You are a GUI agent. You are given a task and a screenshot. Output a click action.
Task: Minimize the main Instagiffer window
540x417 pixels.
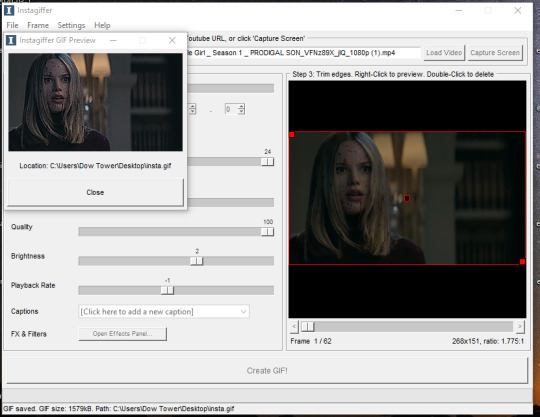[459, 11]
